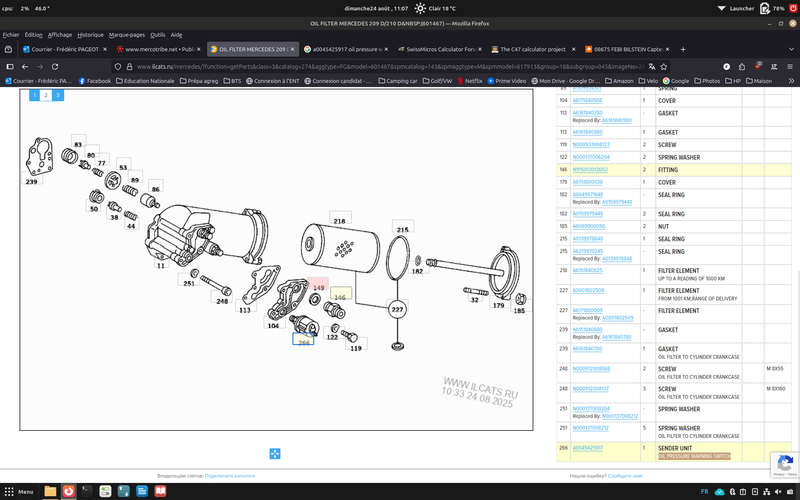Open the Netflix bookmark
The width and height of the screenshot is (800, 500).
tap(470, 81)
